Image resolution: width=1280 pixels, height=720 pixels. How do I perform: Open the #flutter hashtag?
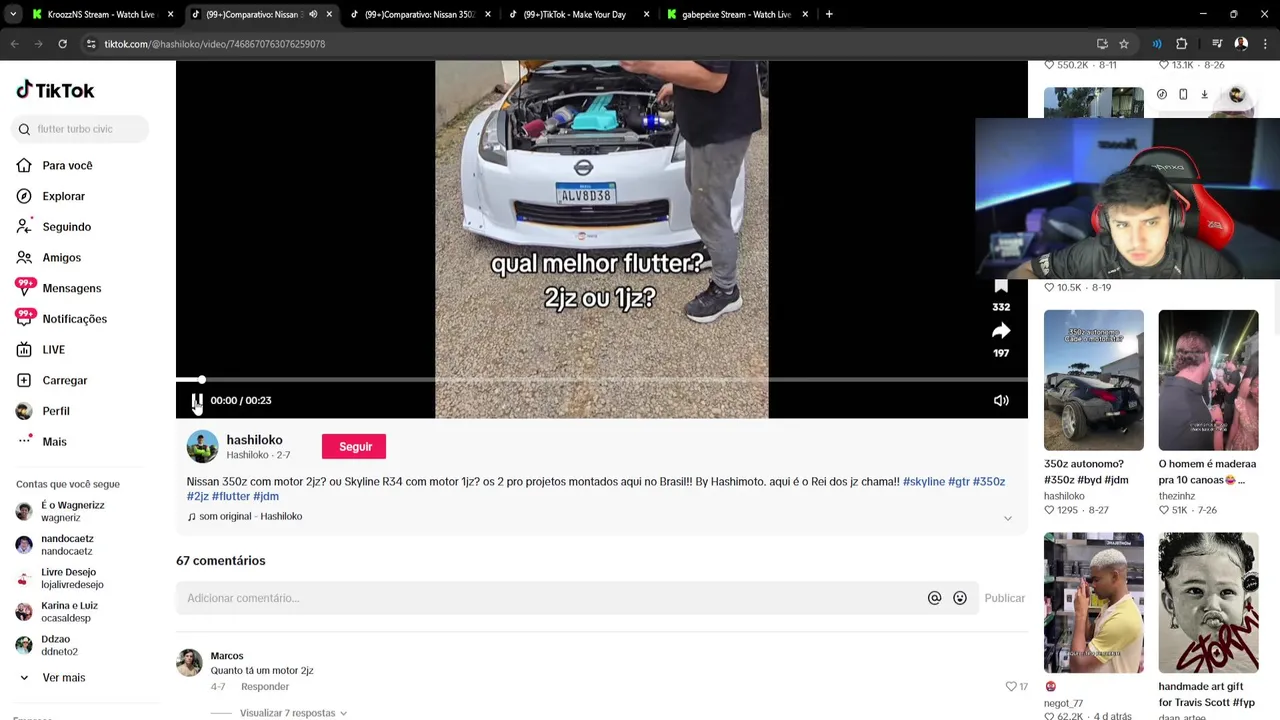[230, 496]
